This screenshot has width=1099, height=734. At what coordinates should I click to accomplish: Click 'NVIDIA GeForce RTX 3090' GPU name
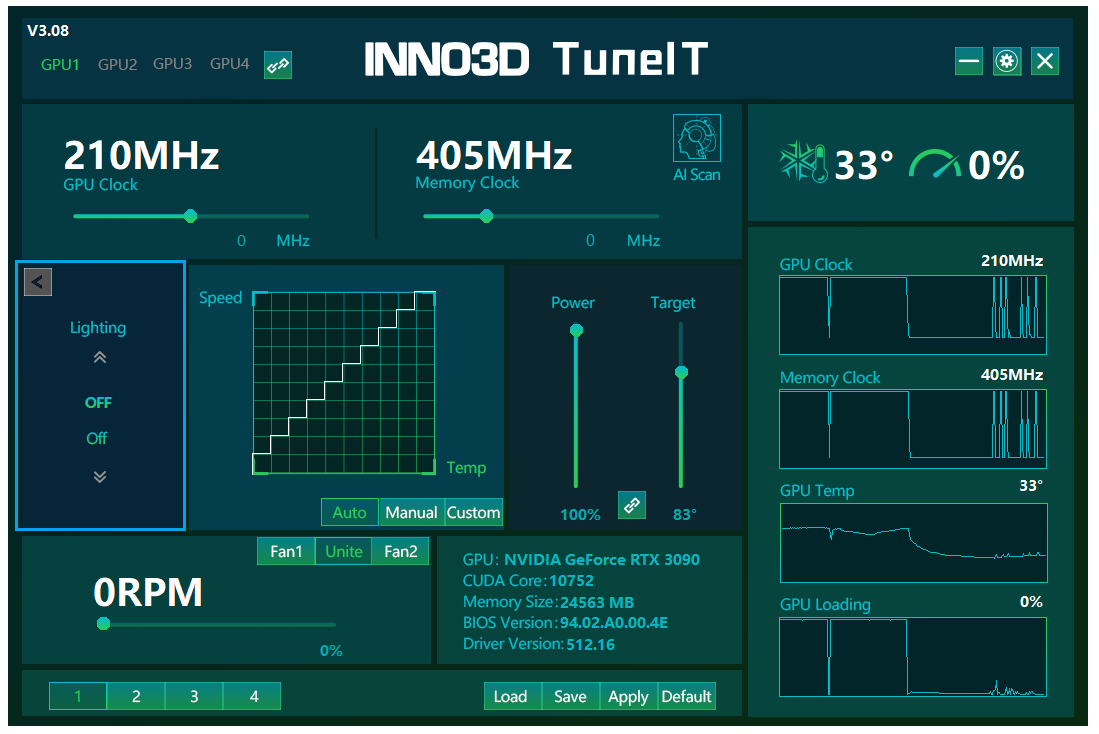[602, 559]
